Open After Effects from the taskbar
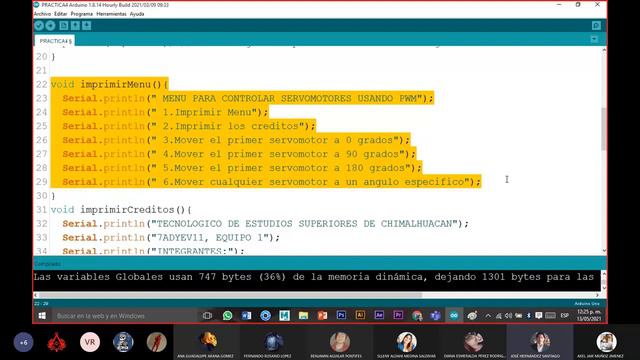 (379, 316)
